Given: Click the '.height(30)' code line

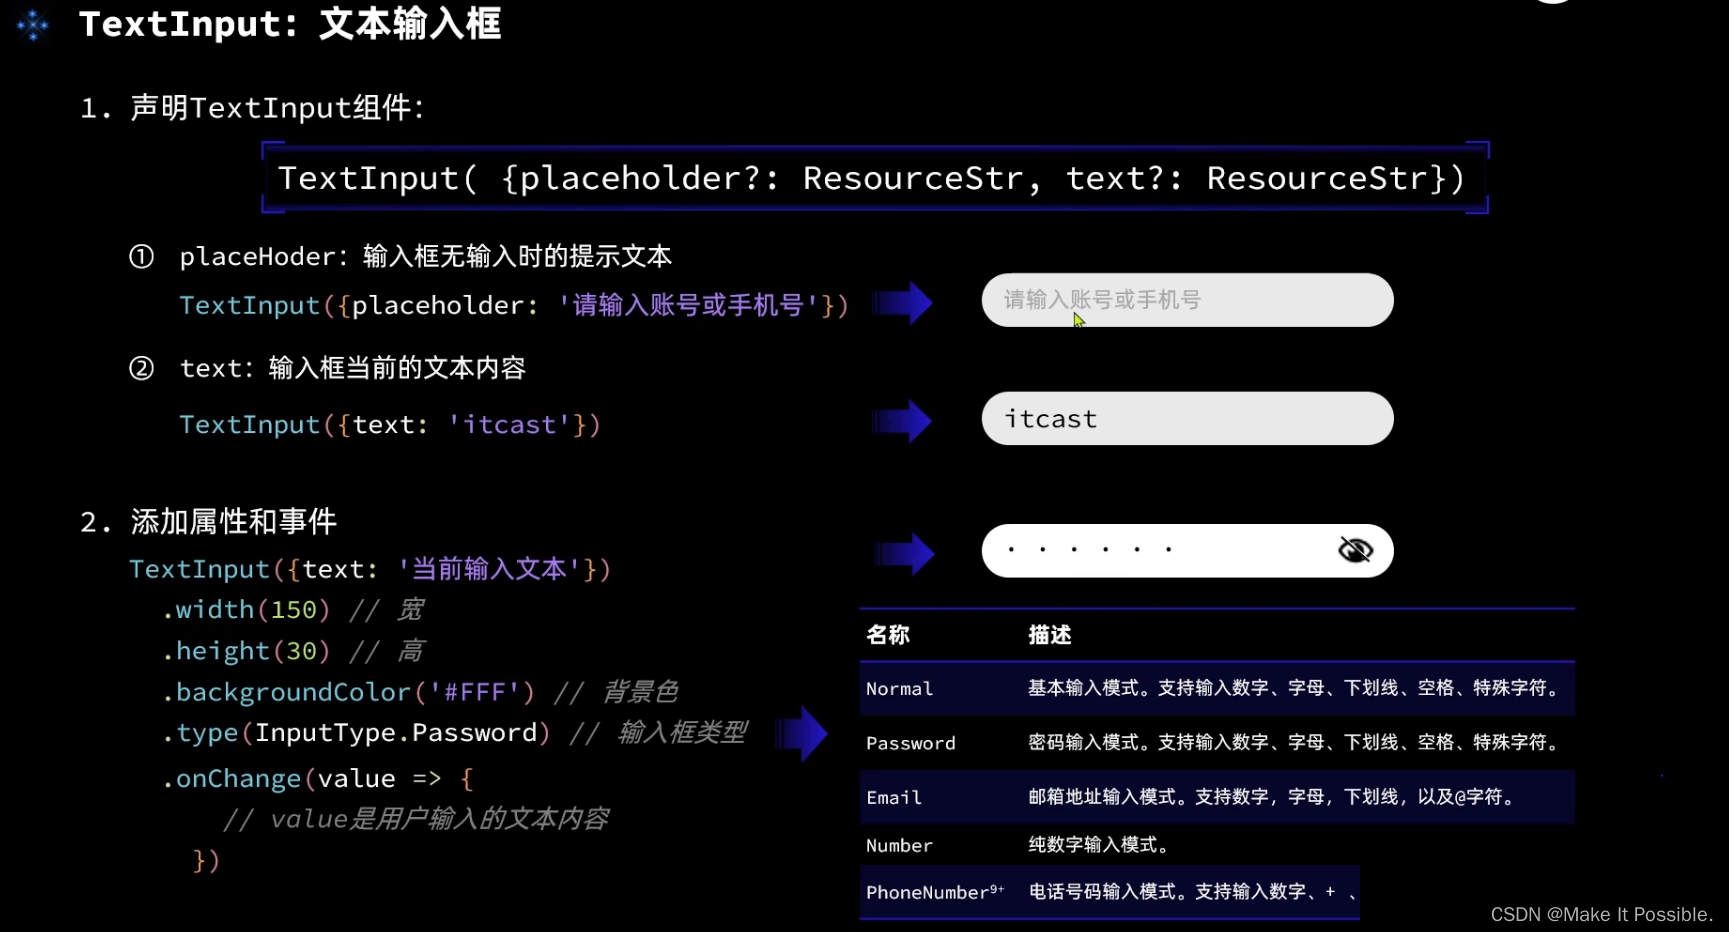Looking at the screenshot, I should click(293, 651).
